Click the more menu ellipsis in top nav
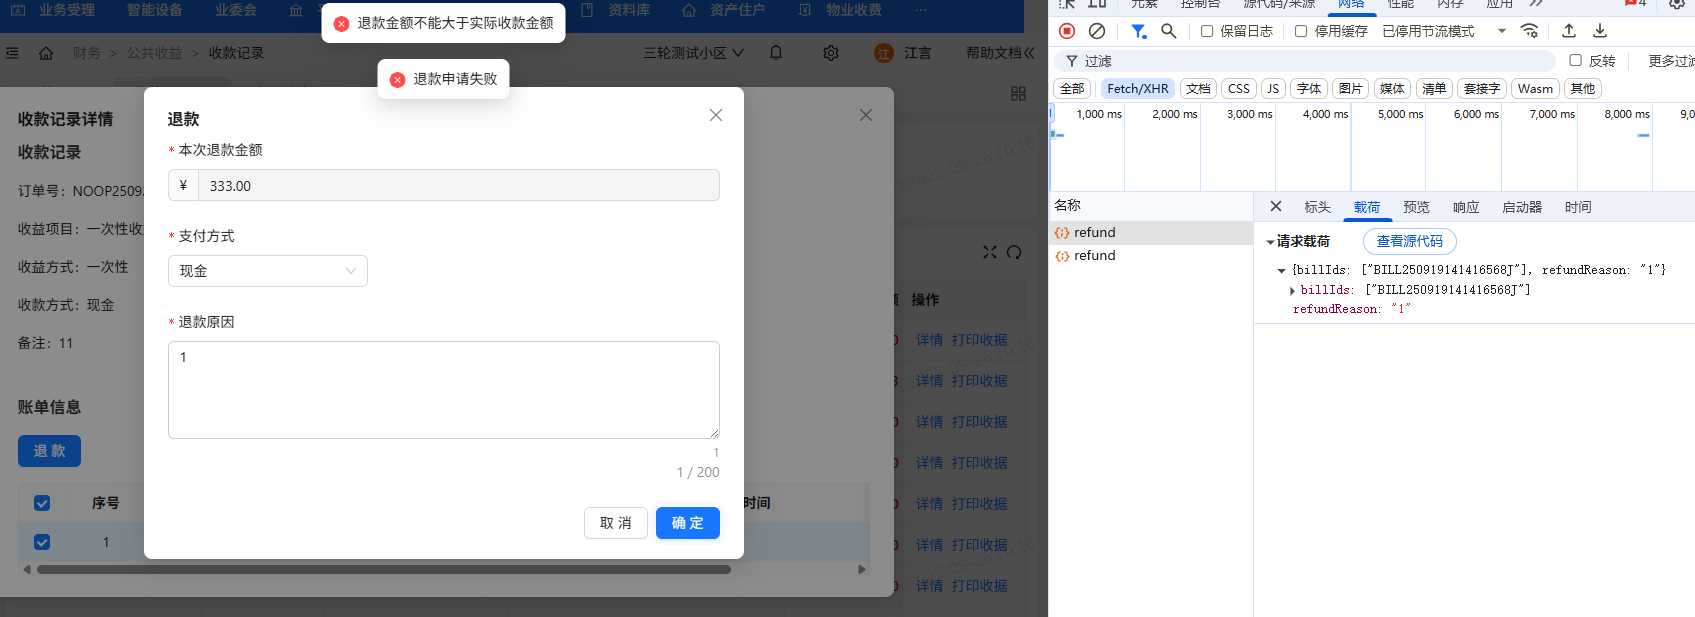 coord(921,10)
